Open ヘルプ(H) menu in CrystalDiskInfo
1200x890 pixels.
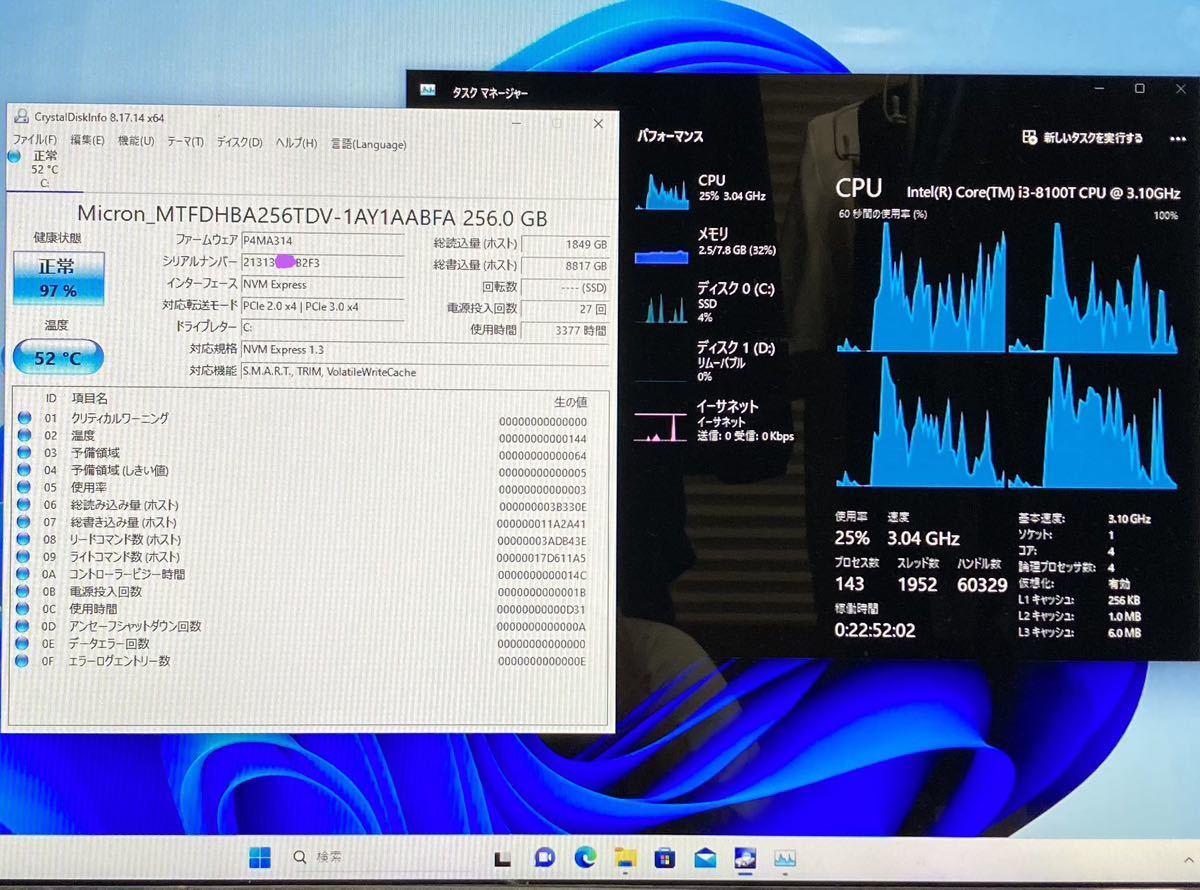296,144
